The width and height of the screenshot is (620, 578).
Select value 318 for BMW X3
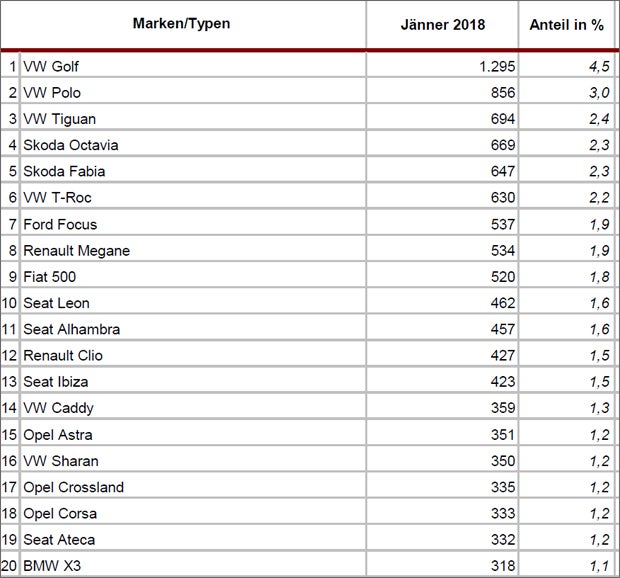[502, 565]
